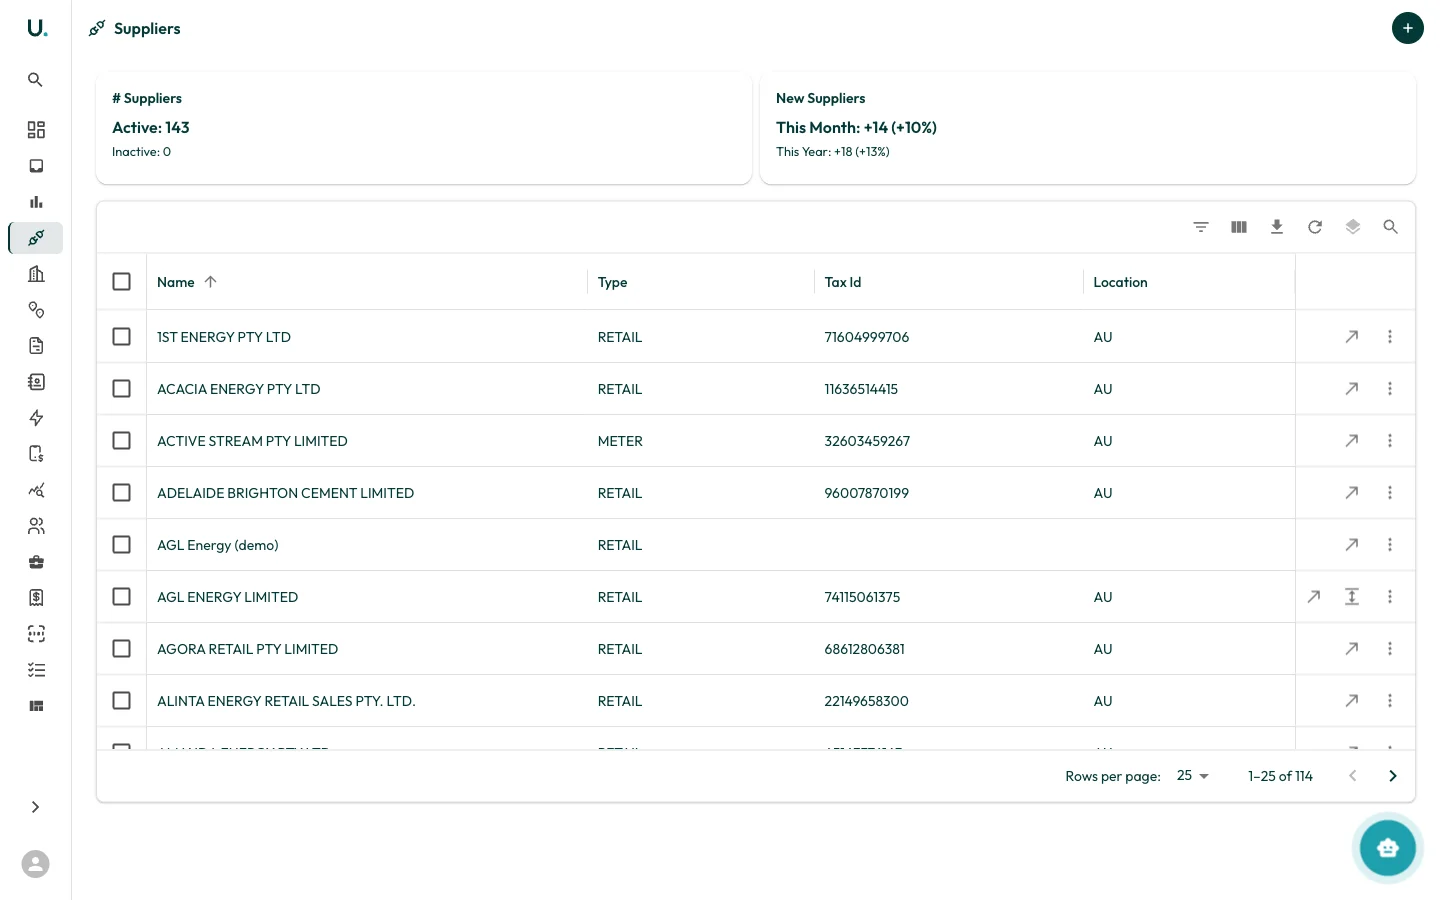Sort by the Name column header
This screenshot has height=900, width=1440.
click(x=176, y=282)
